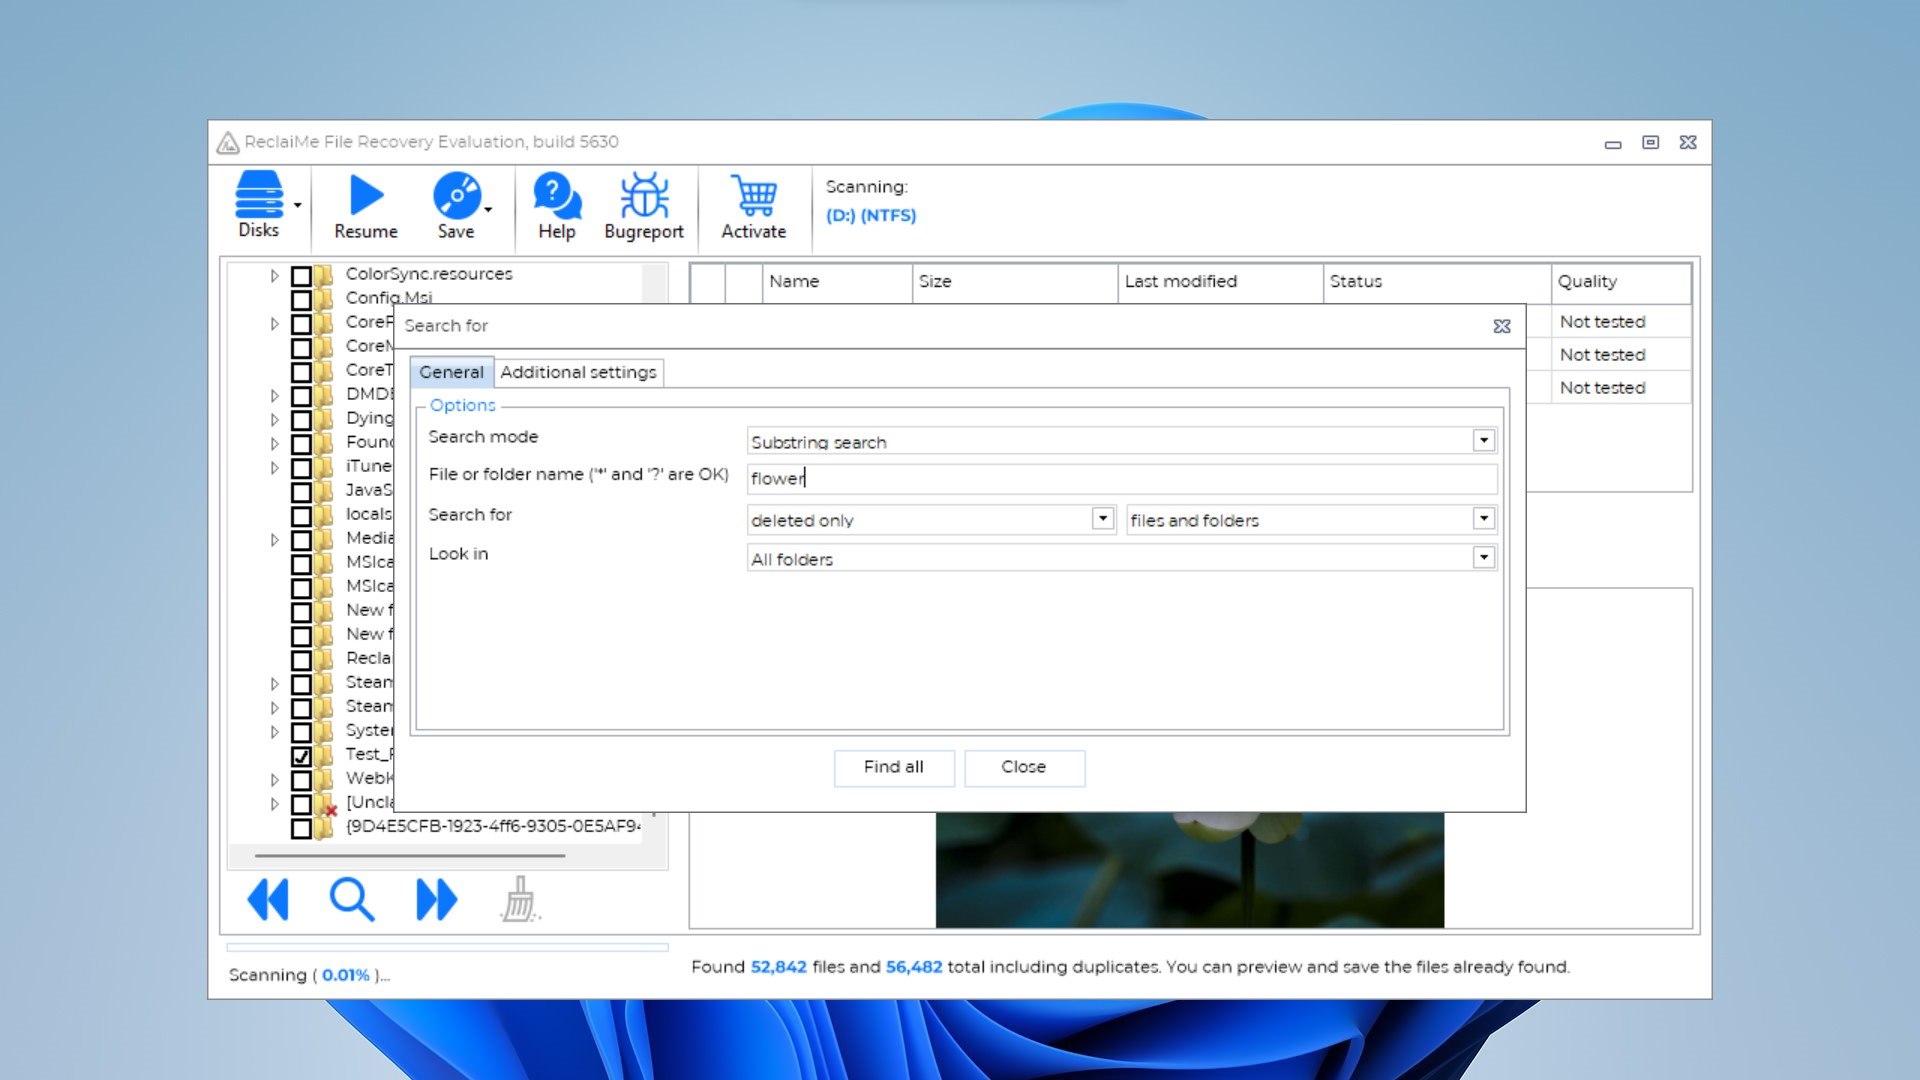Click the file name input field
Viewport: 1920px width, 1080px height.
point(1120,478)
